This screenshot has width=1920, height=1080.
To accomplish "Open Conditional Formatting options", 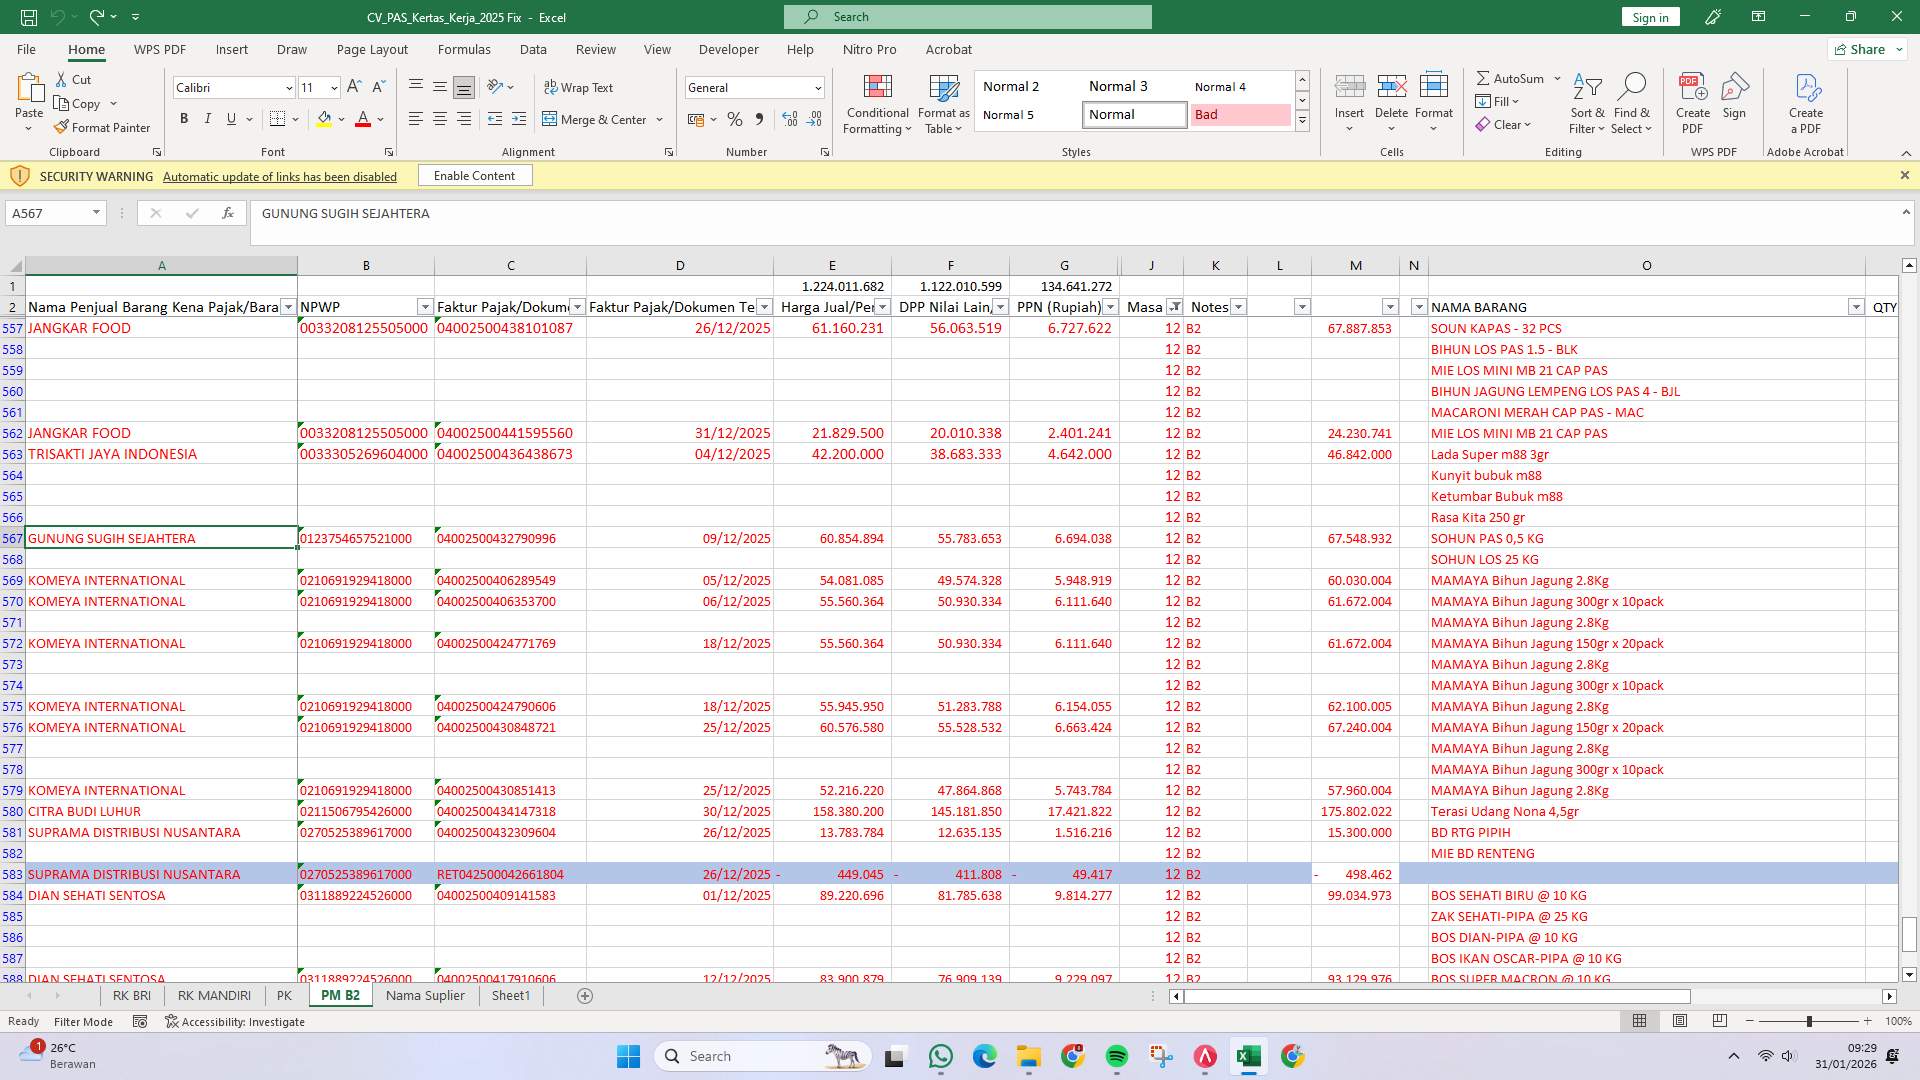I will pos(877,103).
